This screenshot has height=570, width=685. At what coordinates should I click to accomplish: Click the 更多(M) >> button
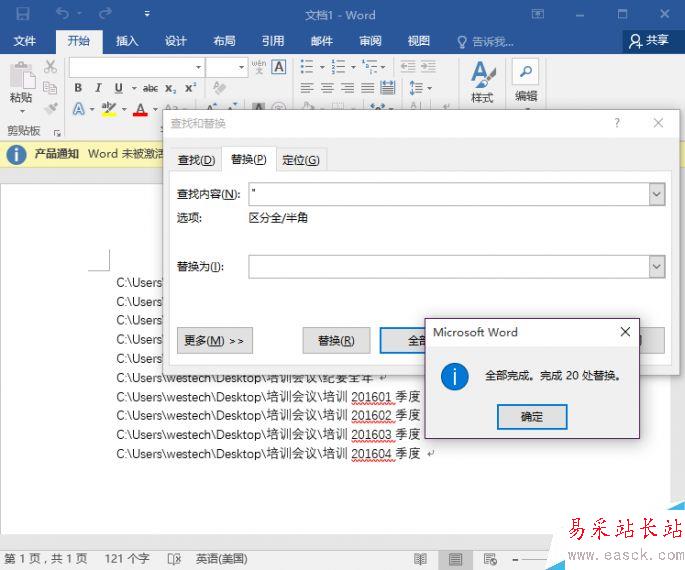point(214,340)
